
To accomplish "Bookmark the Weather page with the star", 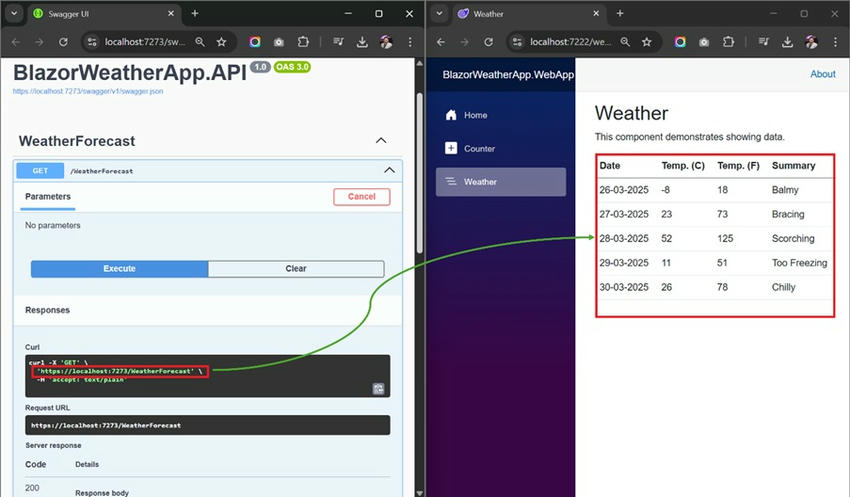I will pos(647,42).
